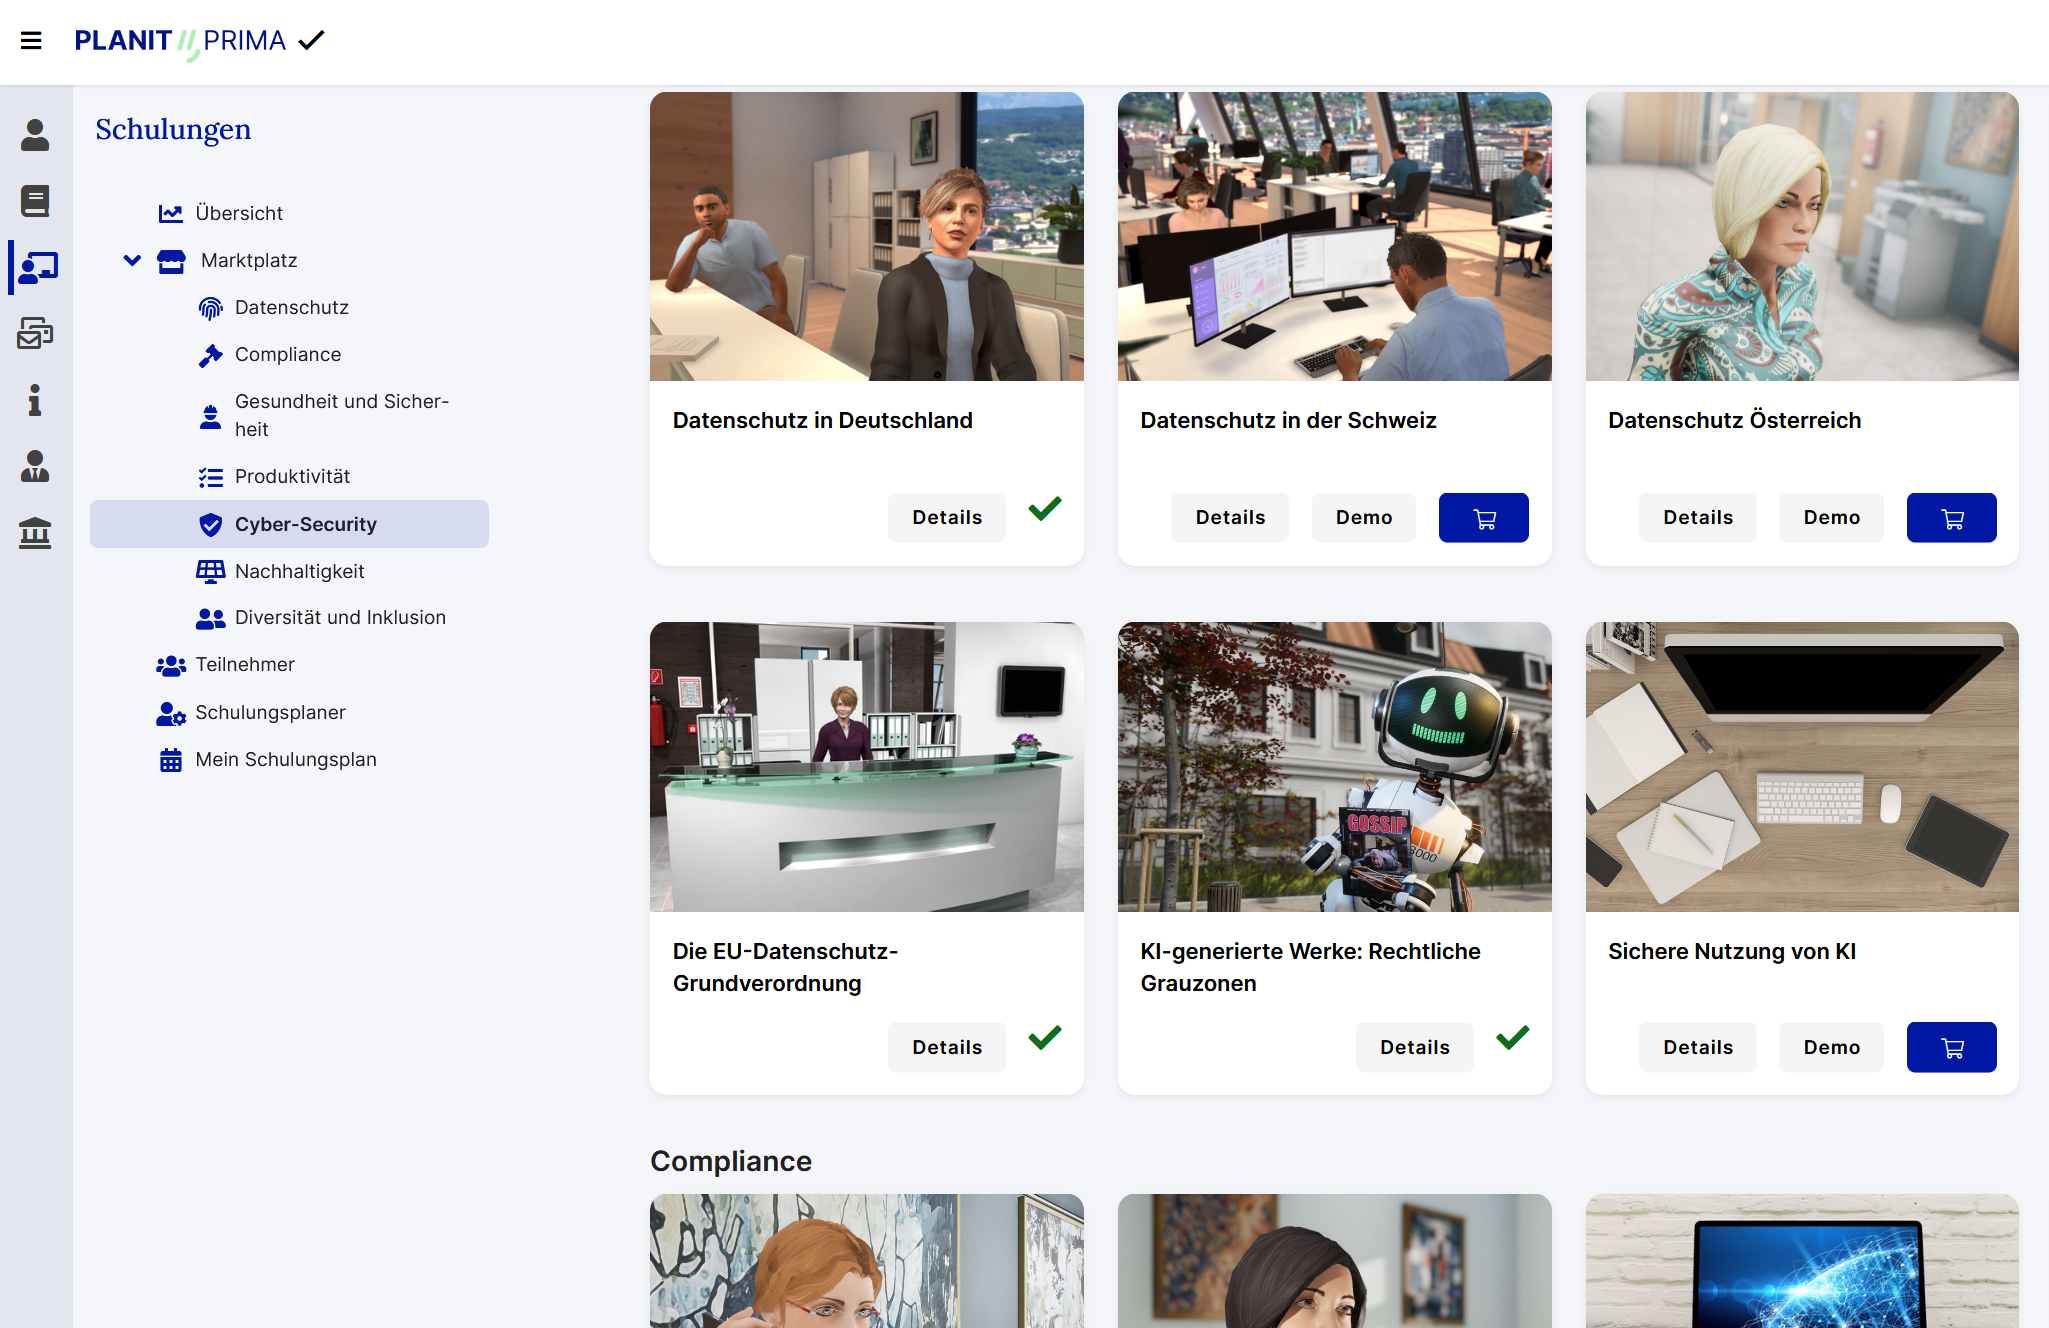Click the Cyber-Security shield icon
This screenshot has width=2049, height=1328.
pos(210,525)
